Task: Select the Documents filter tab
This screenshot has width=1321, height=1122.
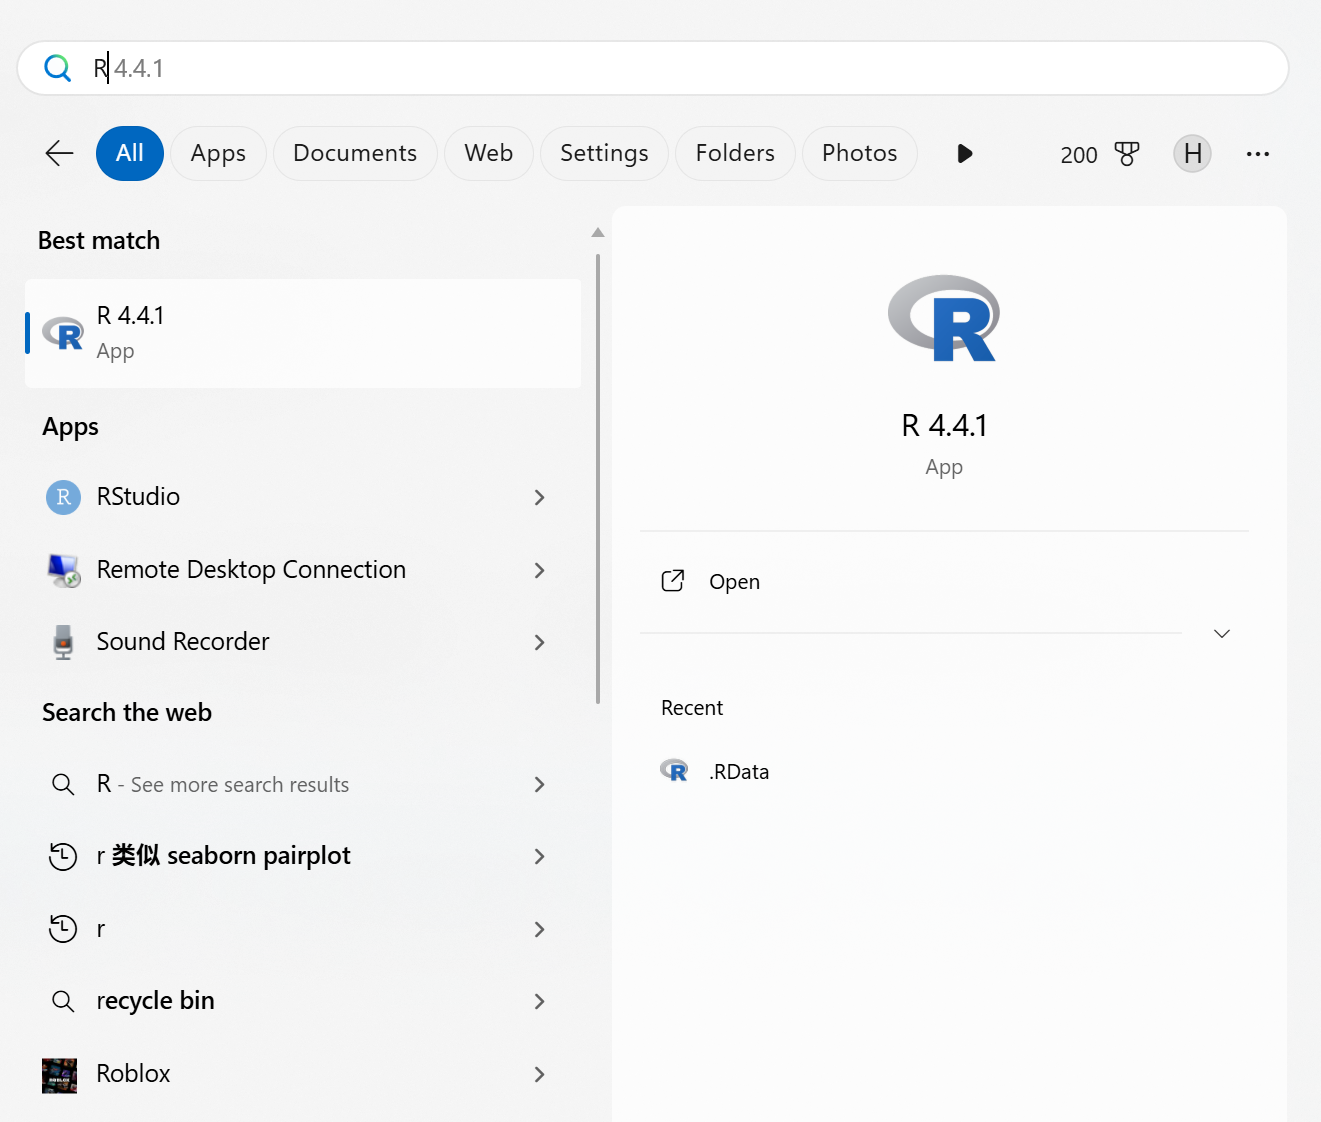Action: click(355, 153)
